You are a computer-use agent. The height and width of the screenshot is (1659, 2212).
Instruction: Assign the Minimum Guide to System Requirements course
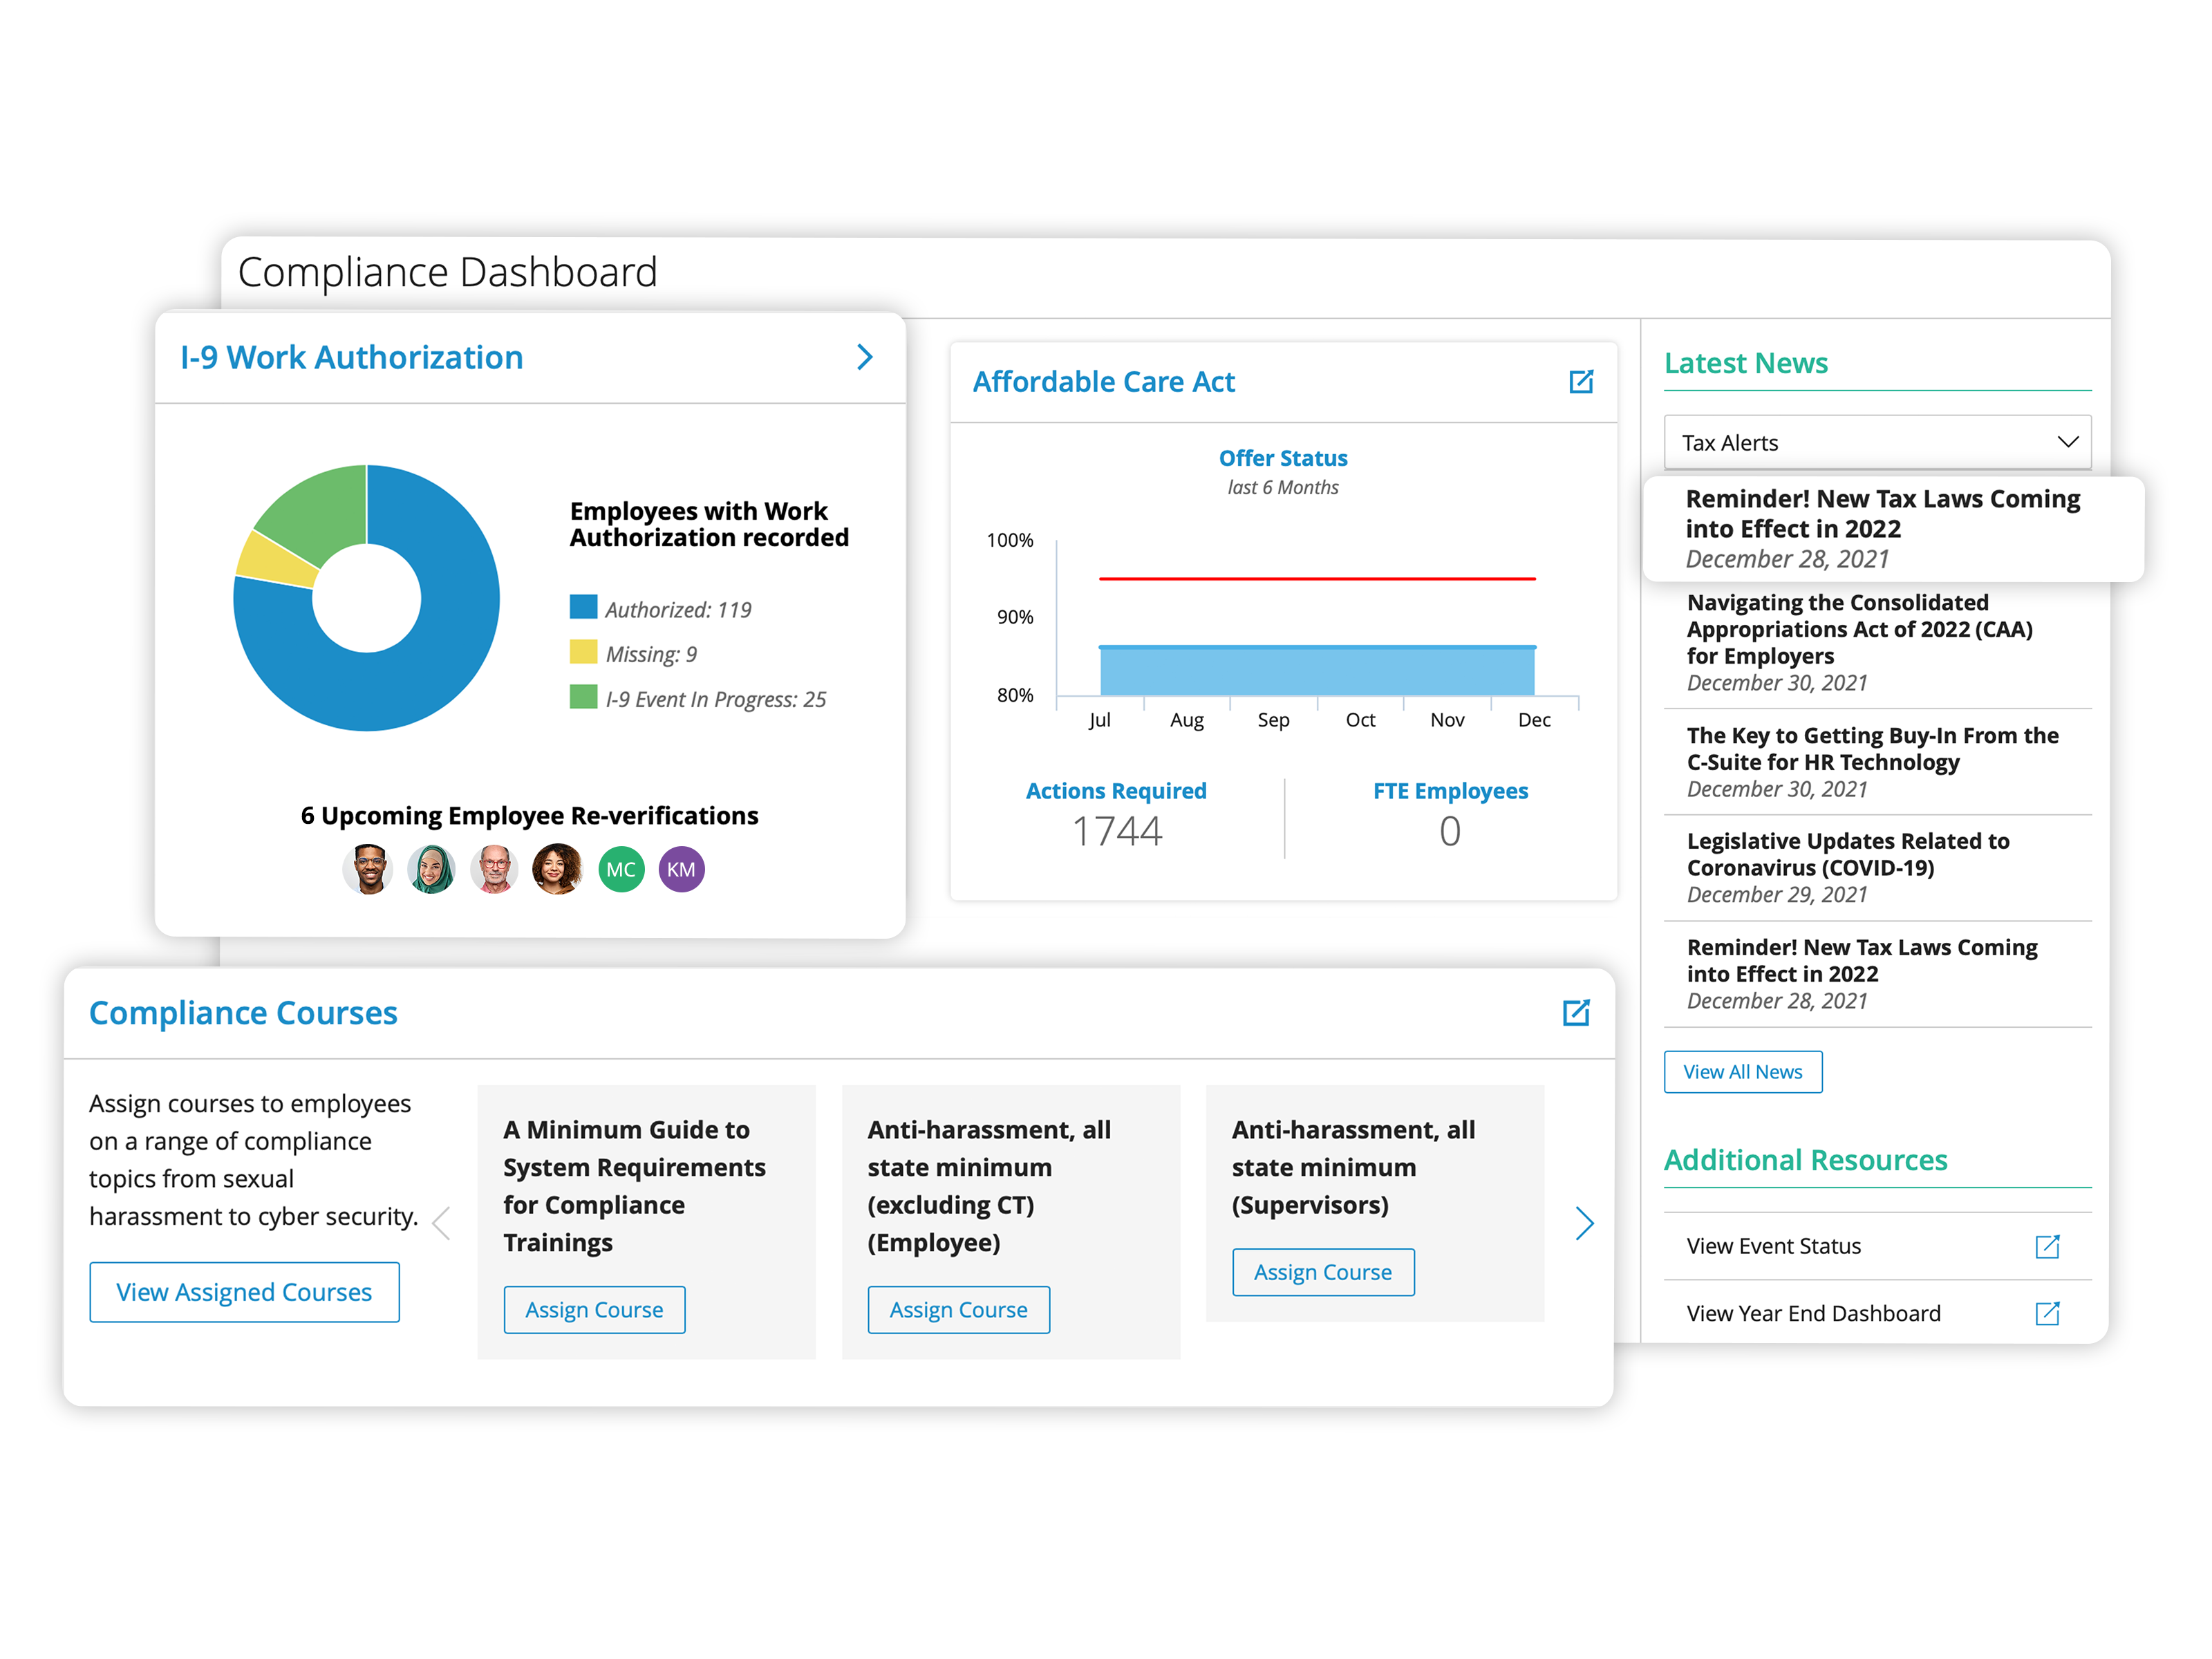[594, 1309]
